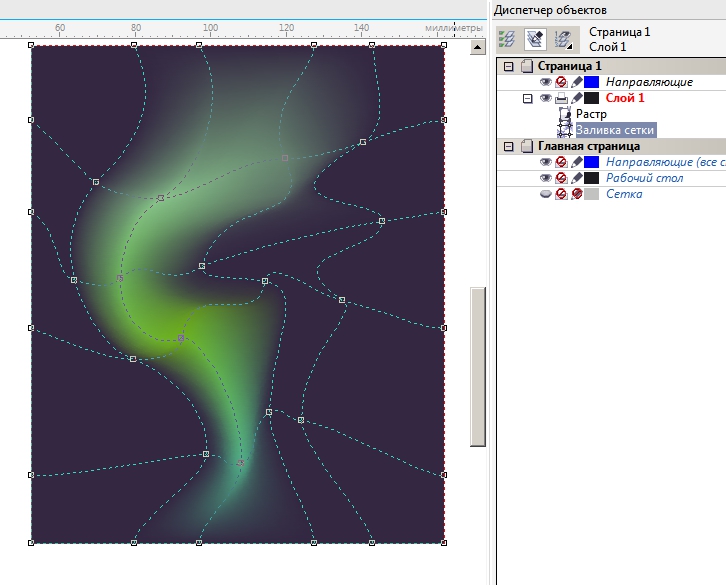
Task: Select the Заливка сетки object
Action: (615, 130)
